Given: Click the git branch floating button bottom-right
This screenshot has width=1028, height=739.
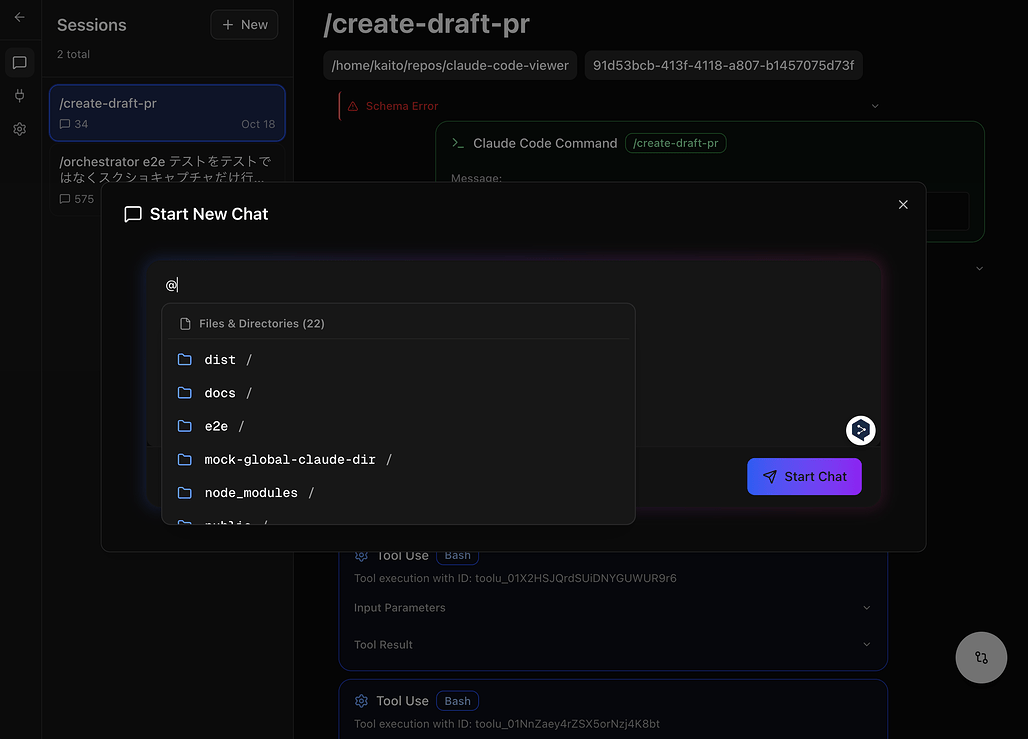Looking at the screenshot, I should 980,657.
